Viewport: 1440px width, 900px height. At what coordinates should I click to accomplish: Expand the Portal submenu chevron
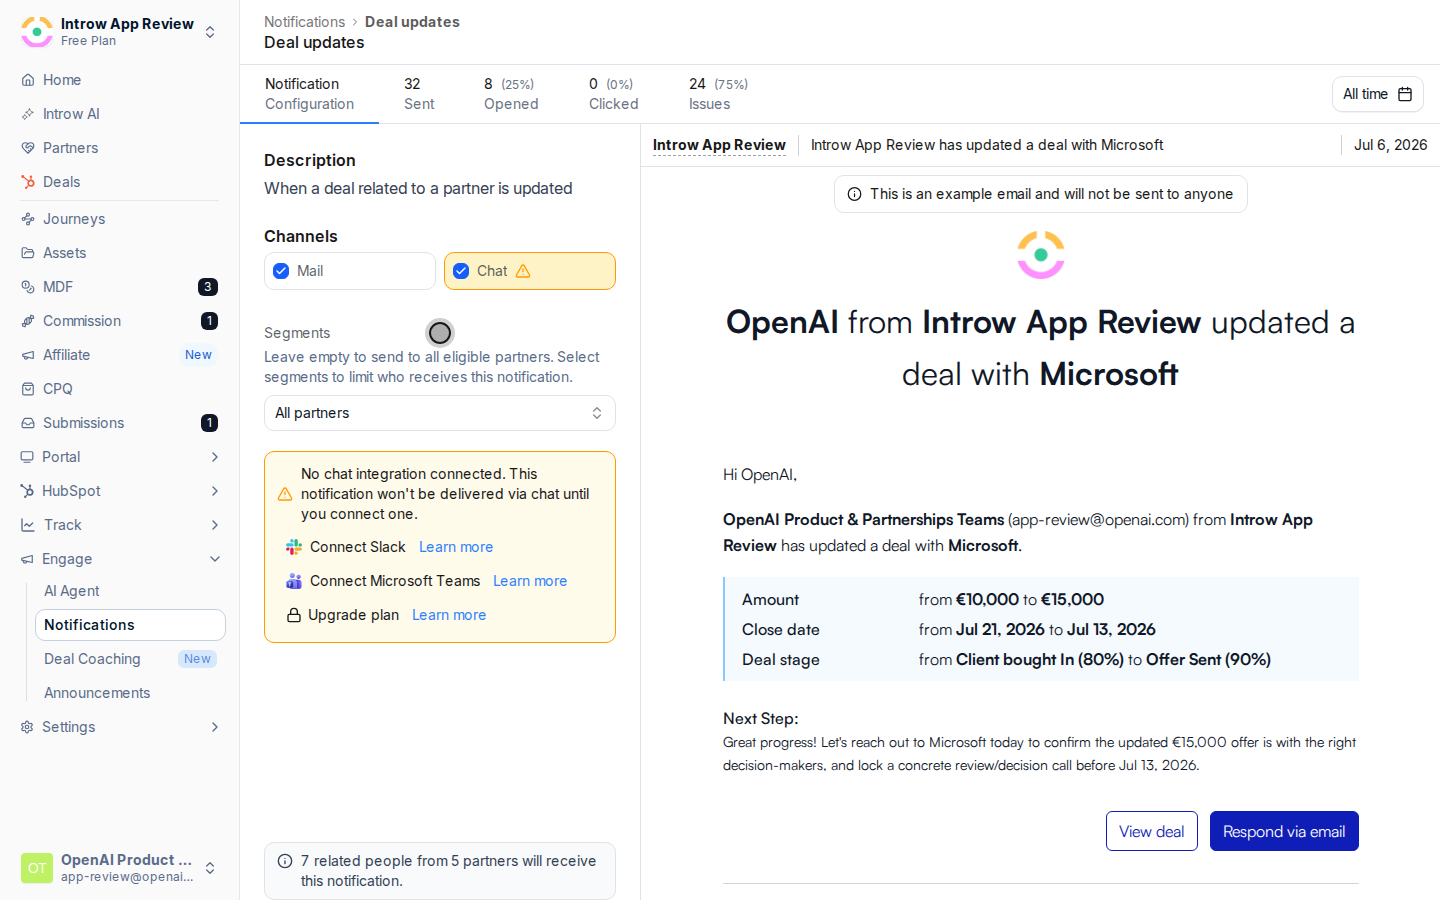click(215, 457)
